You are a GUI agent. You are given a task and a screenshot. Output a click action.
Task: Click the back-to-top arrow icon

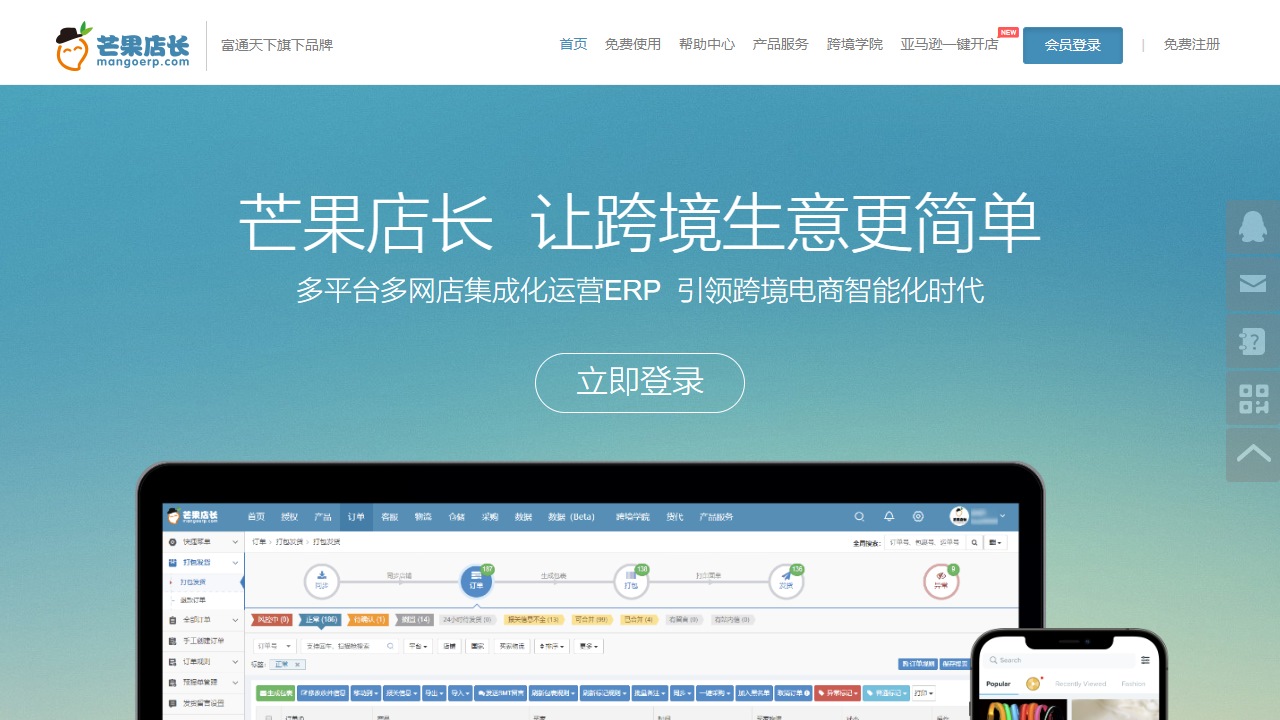coord(1253,455)
